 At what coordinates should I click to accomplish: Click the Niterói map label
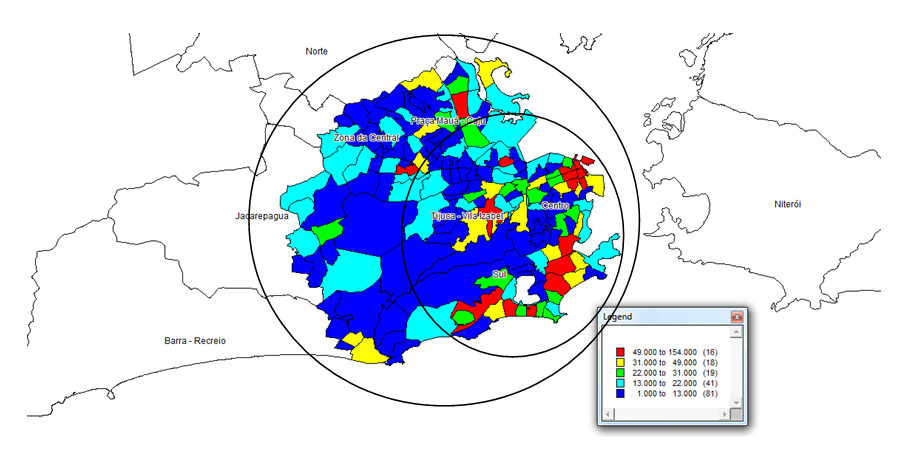[788, 204]
